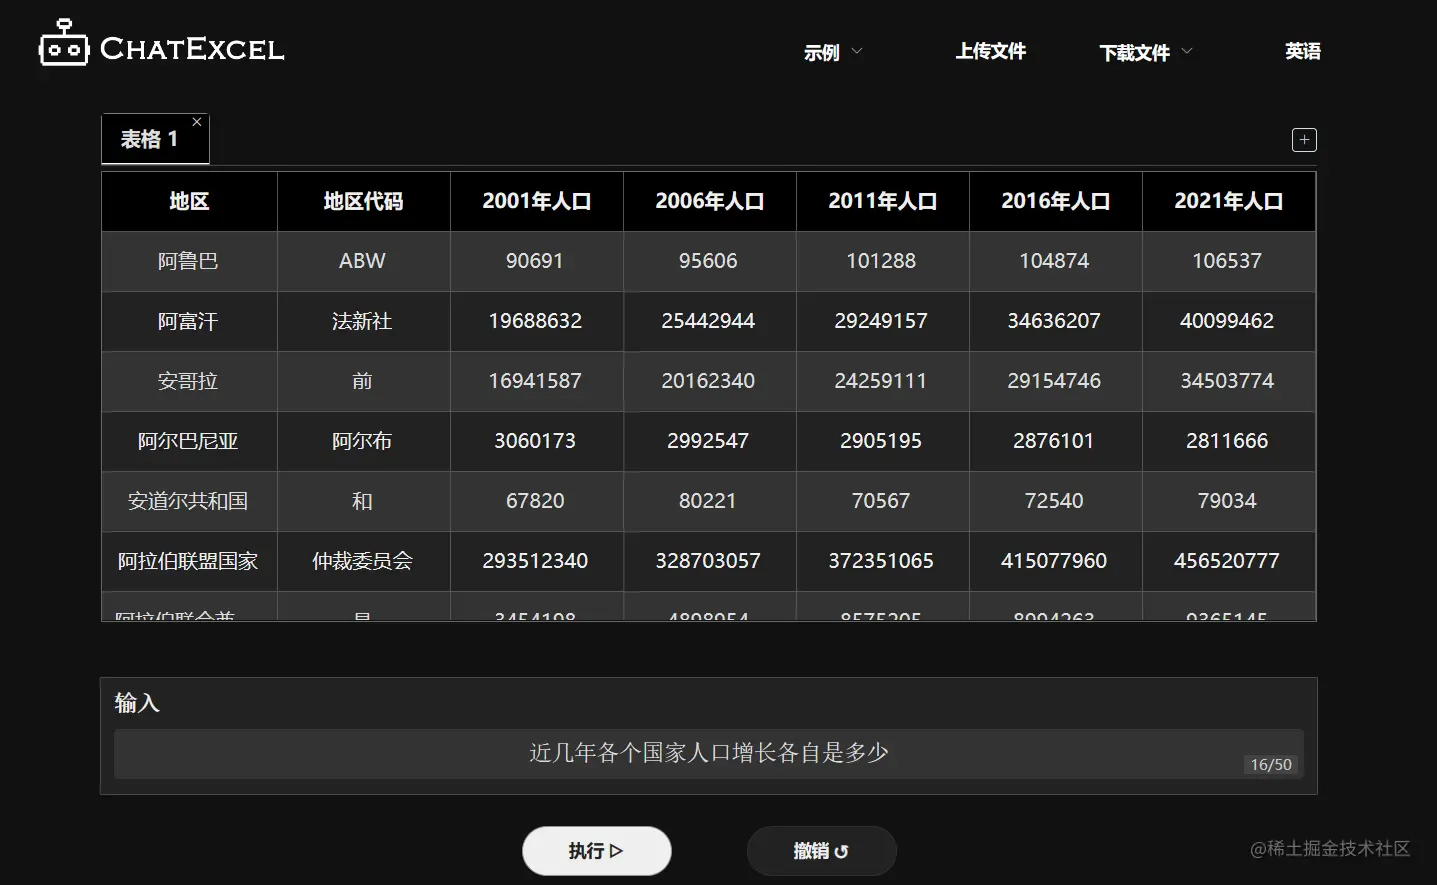
Task: Select the 地区 column header
Action: (189, 201)
